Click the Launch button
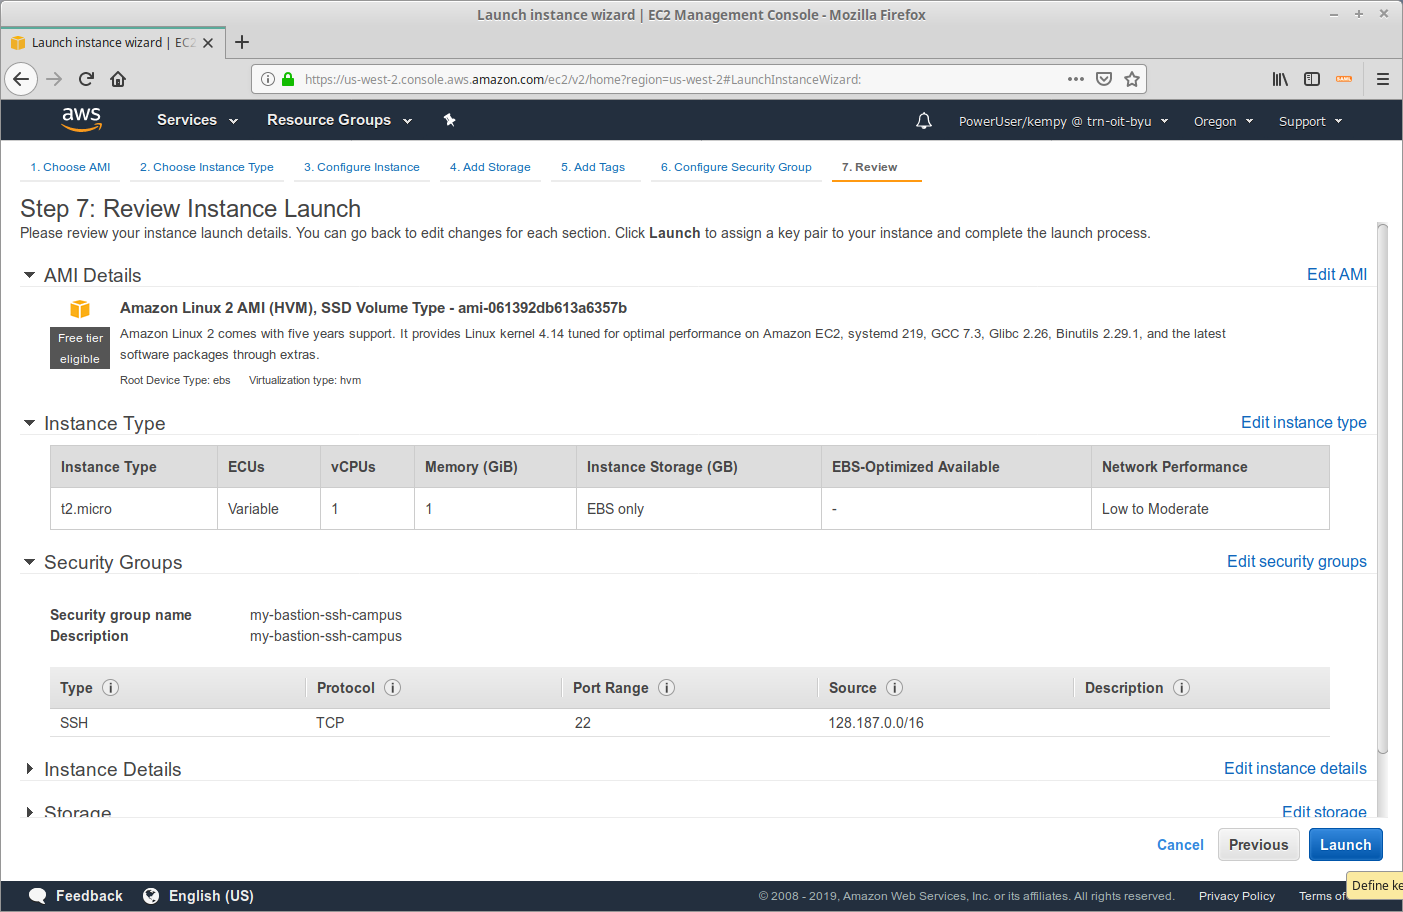 pos(1346,845)
